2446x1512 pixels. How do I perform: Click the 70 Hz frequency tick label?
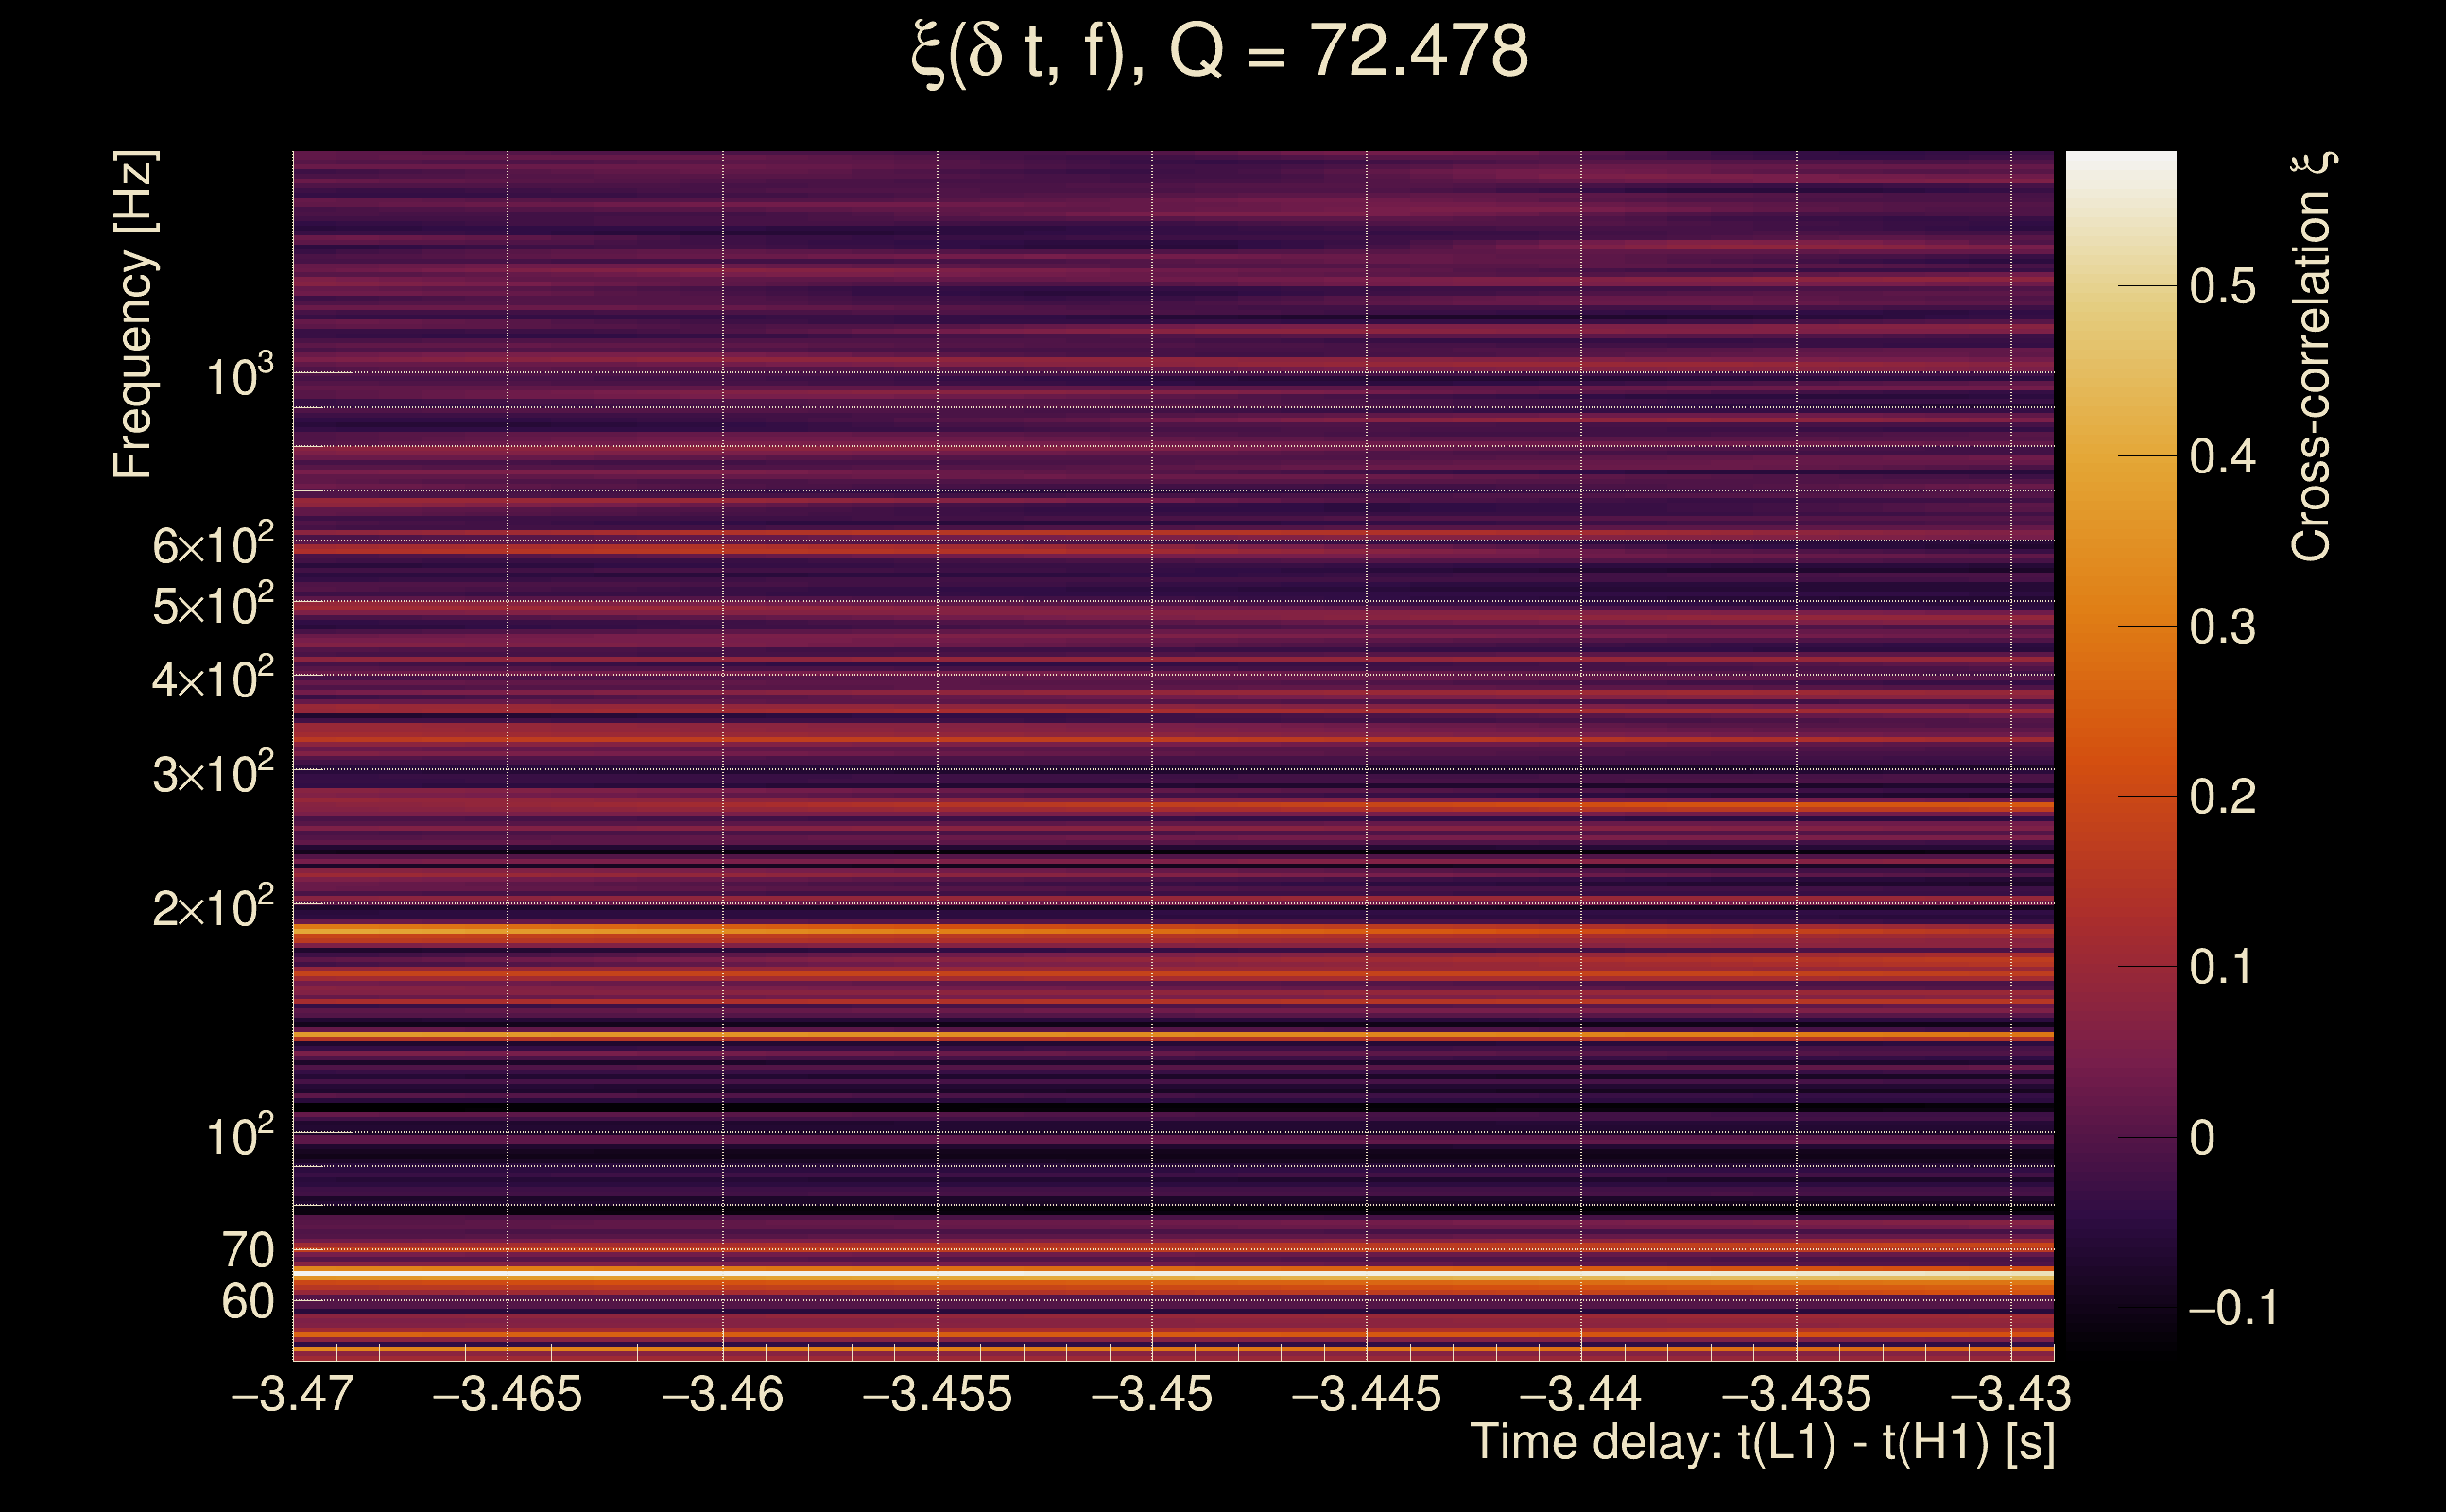coord(247,1251)
